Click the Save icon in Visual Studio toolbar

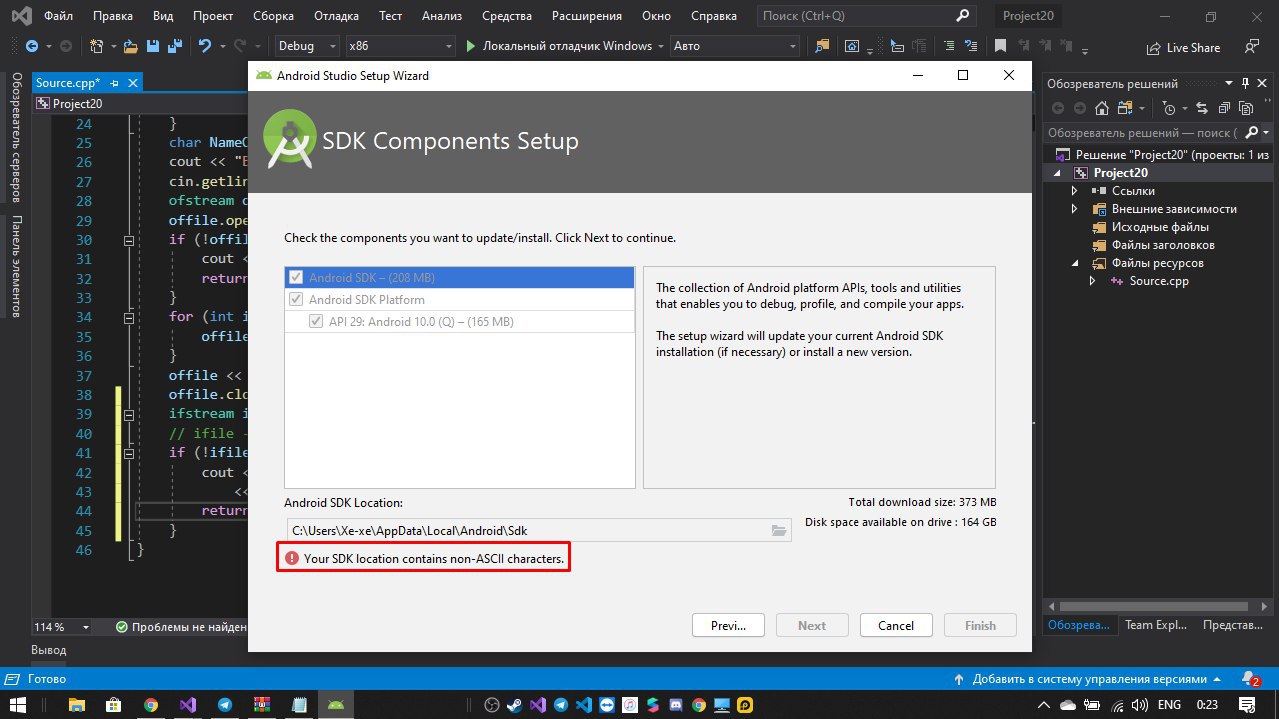tap(153, 46)
